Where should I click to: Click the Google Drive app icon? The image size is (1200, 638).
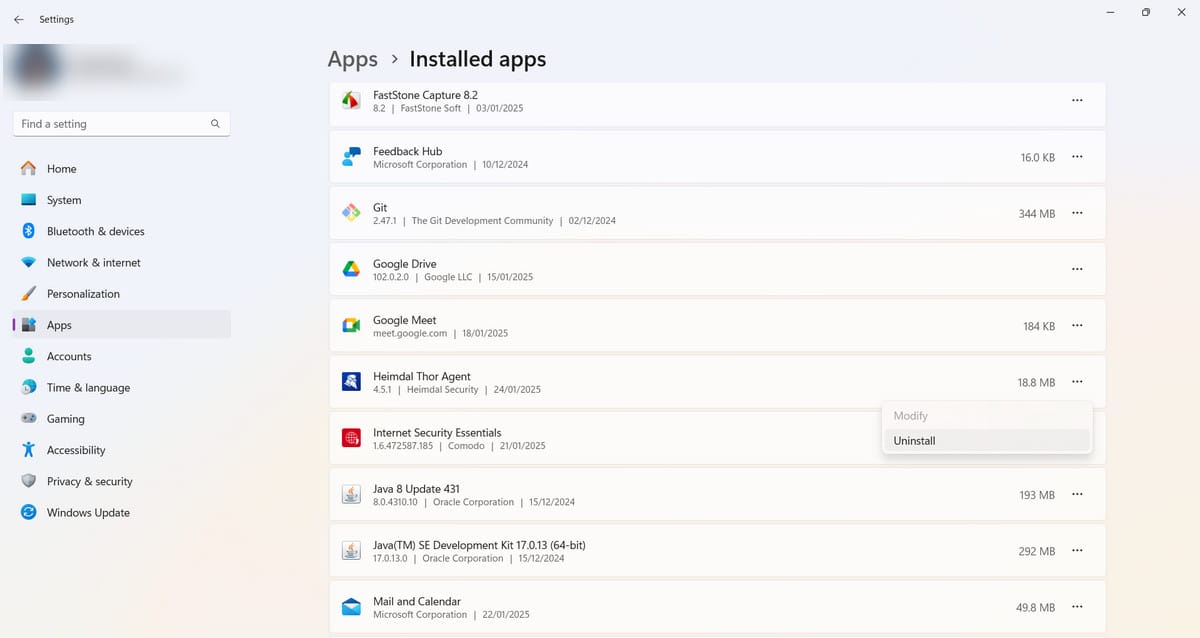pyautogui.click(x=351, y=269)
